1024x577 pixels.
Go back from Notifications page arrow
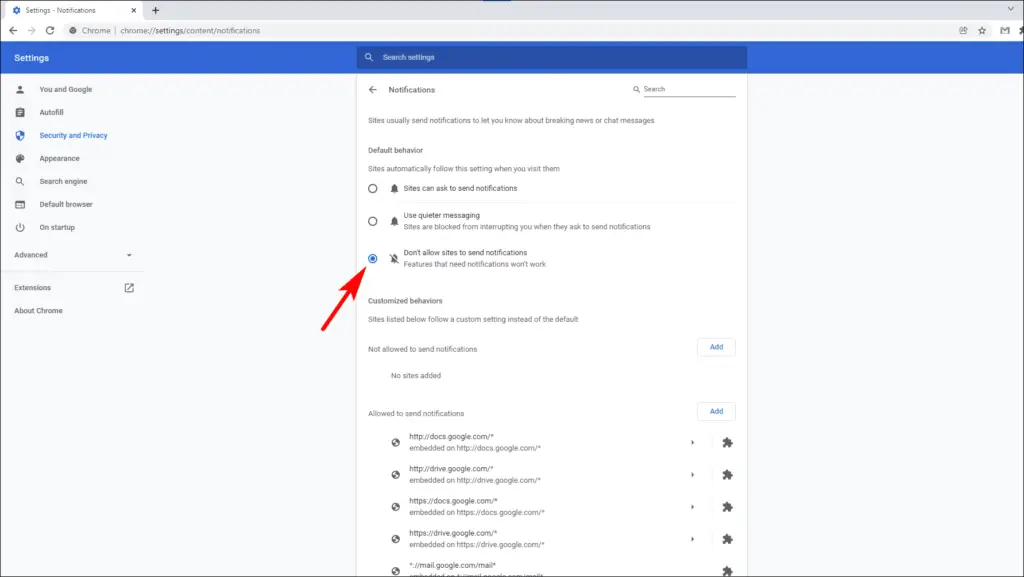[x=373, y=90]
